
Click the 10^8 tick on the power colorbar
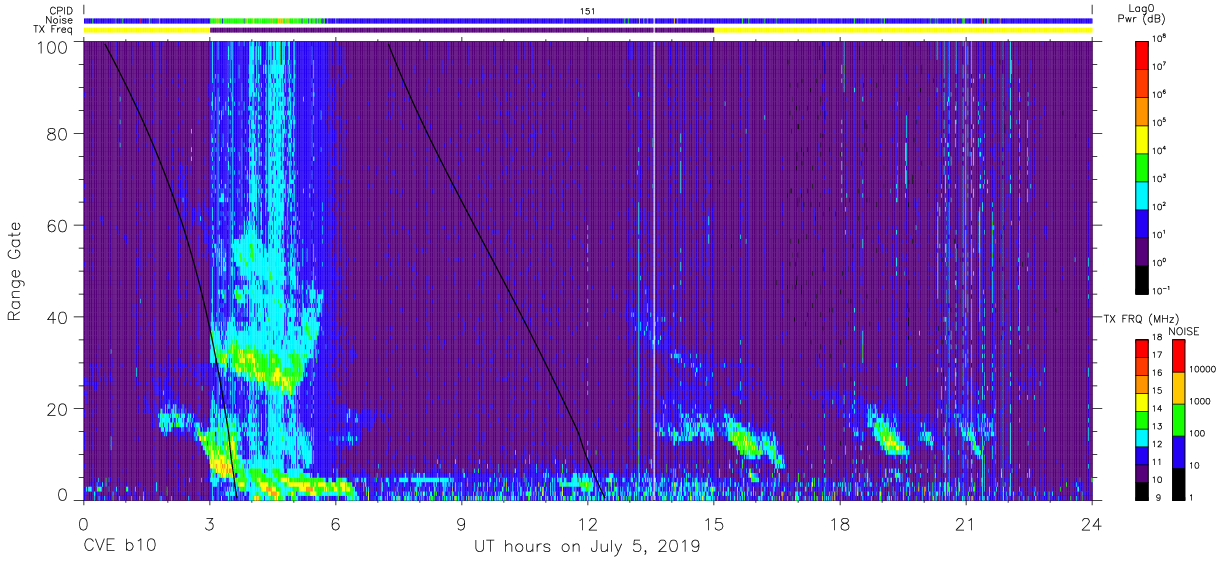click(x=1160, y=39)
